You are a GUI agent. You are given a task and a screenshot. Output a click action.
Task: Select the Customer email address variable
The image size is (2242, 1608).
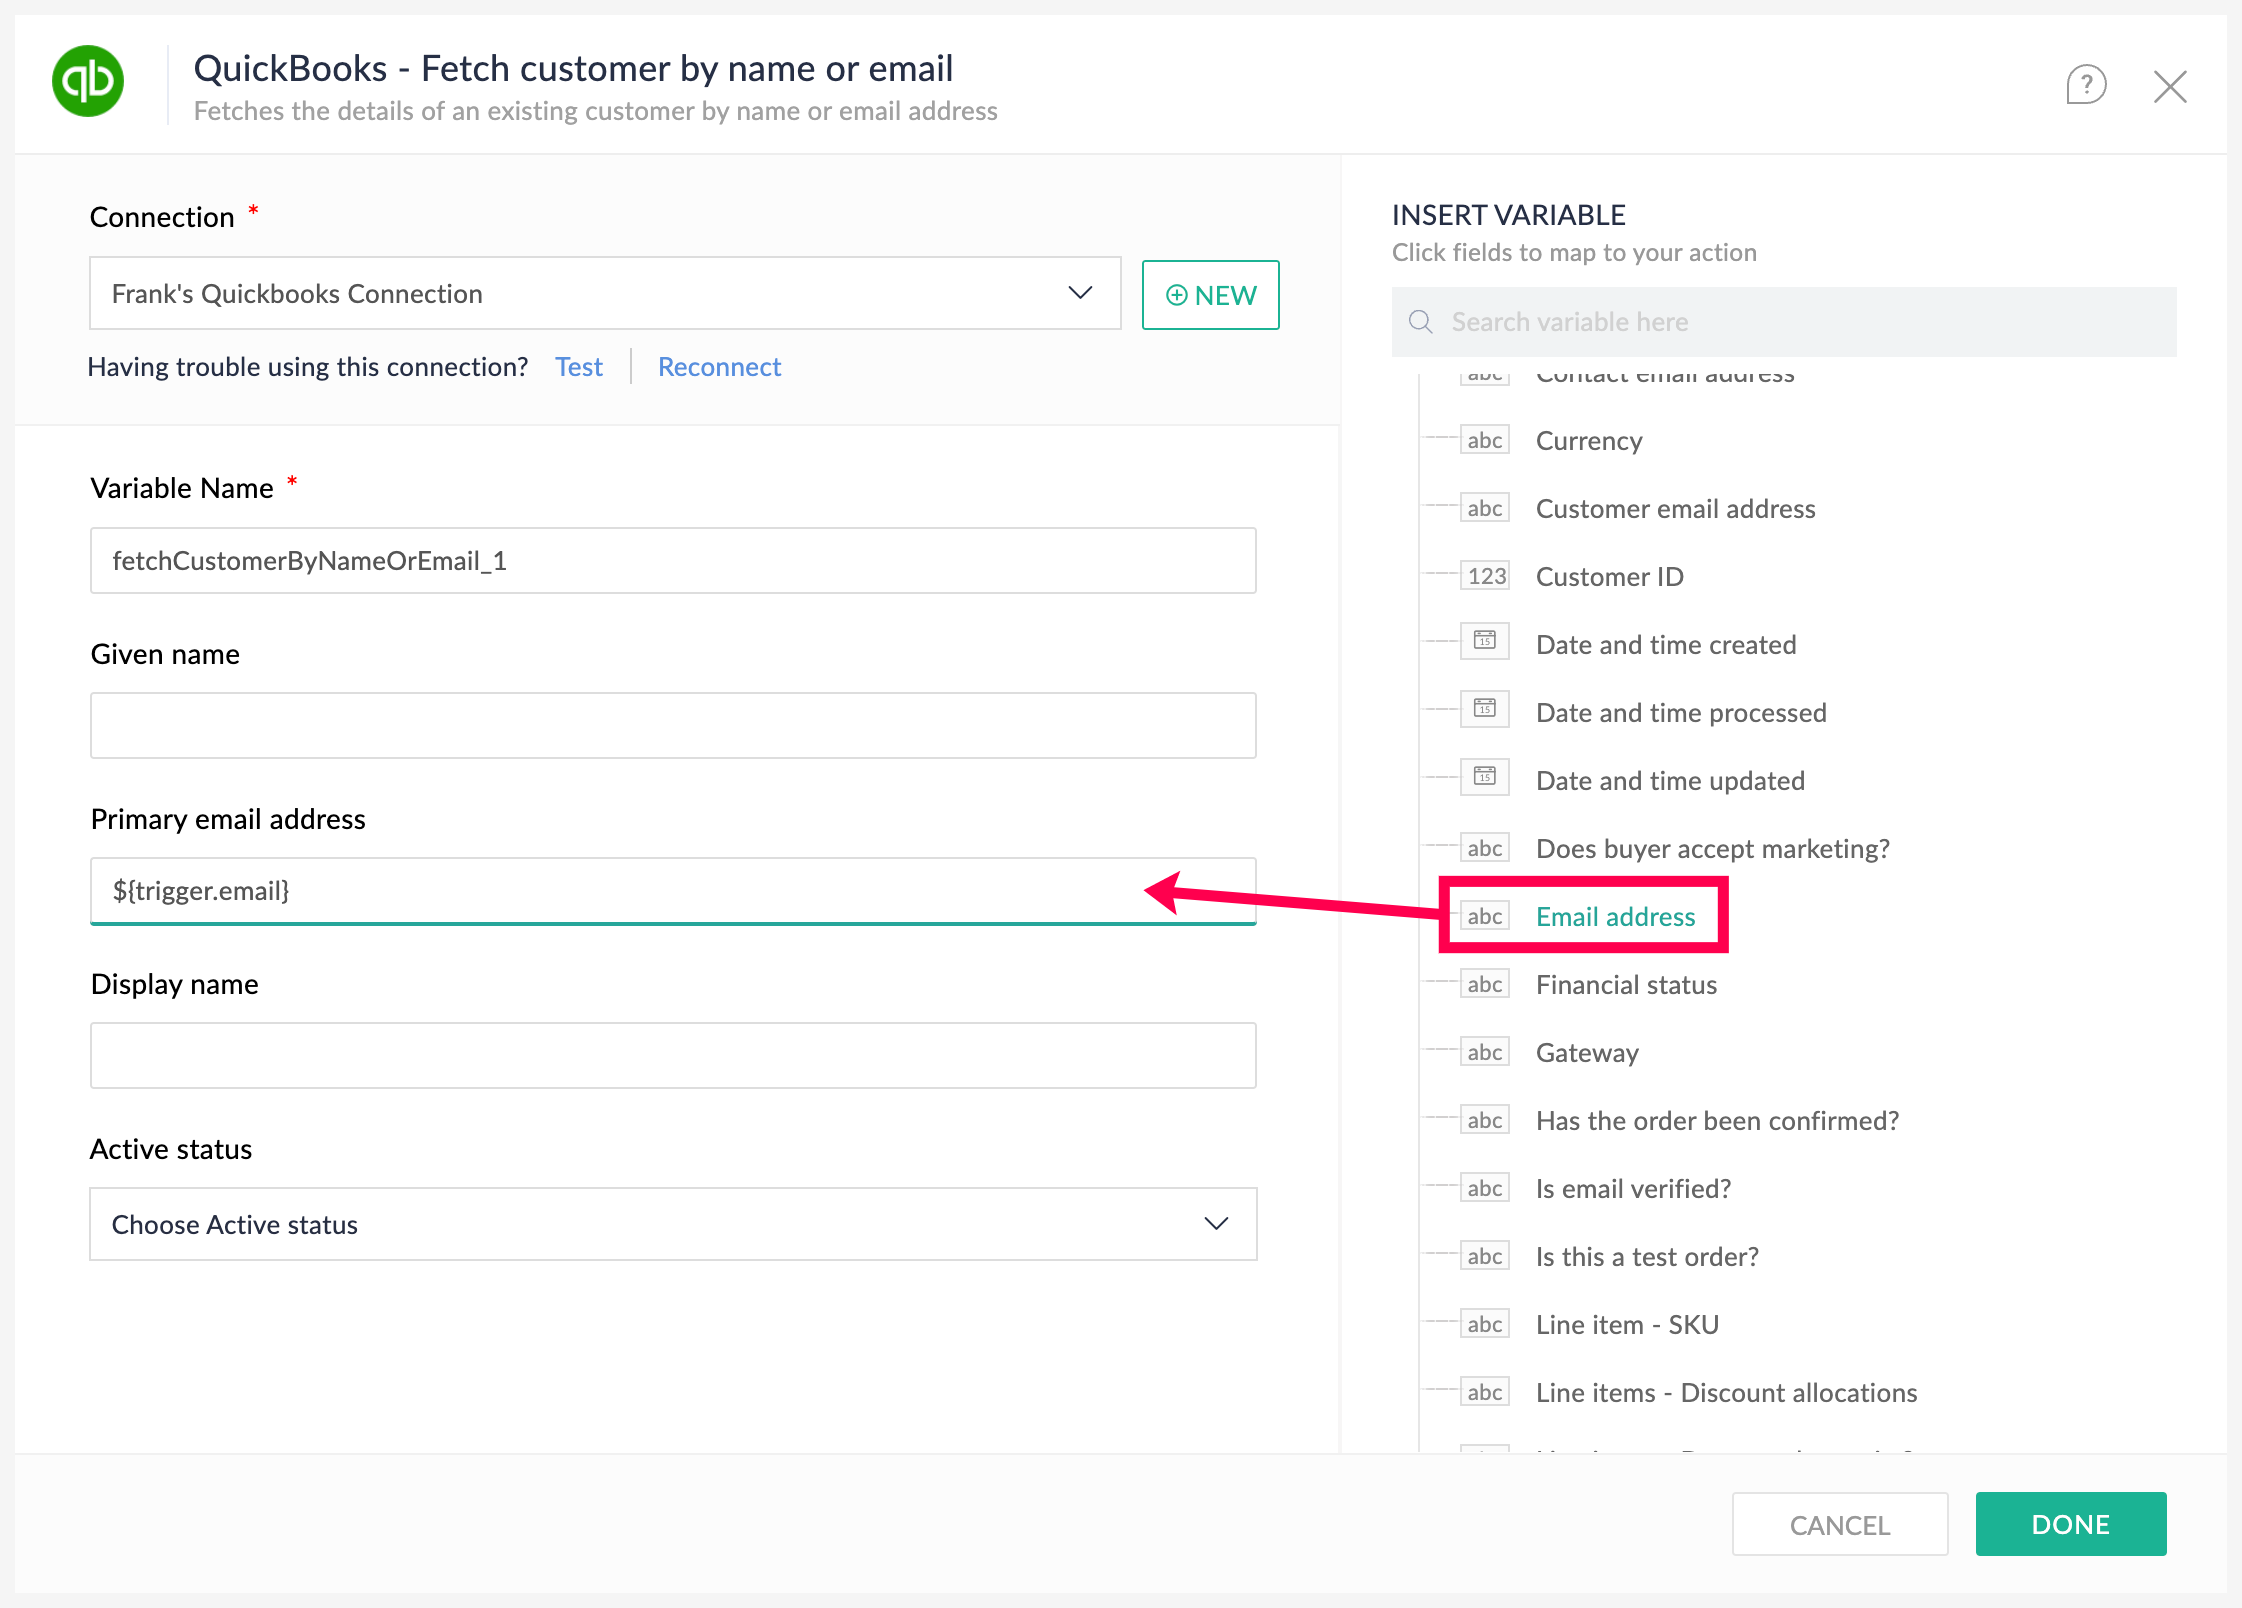pyautogui.click(x=1675, y=509)
